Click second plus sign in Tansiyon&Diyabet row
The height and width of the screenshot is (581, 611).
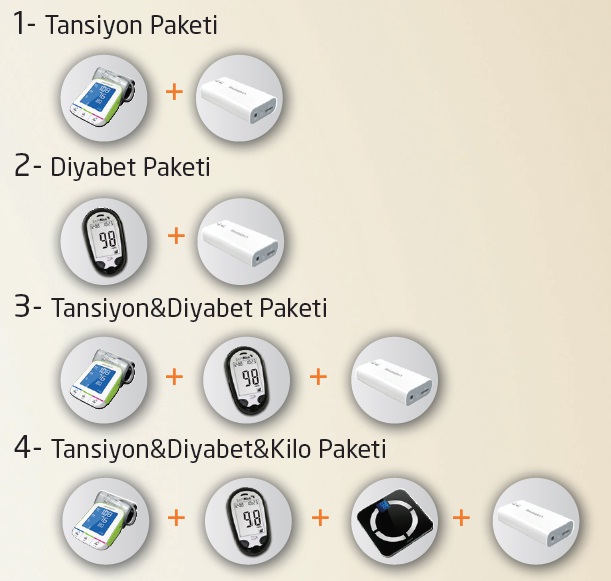click(x=318, y=376)
